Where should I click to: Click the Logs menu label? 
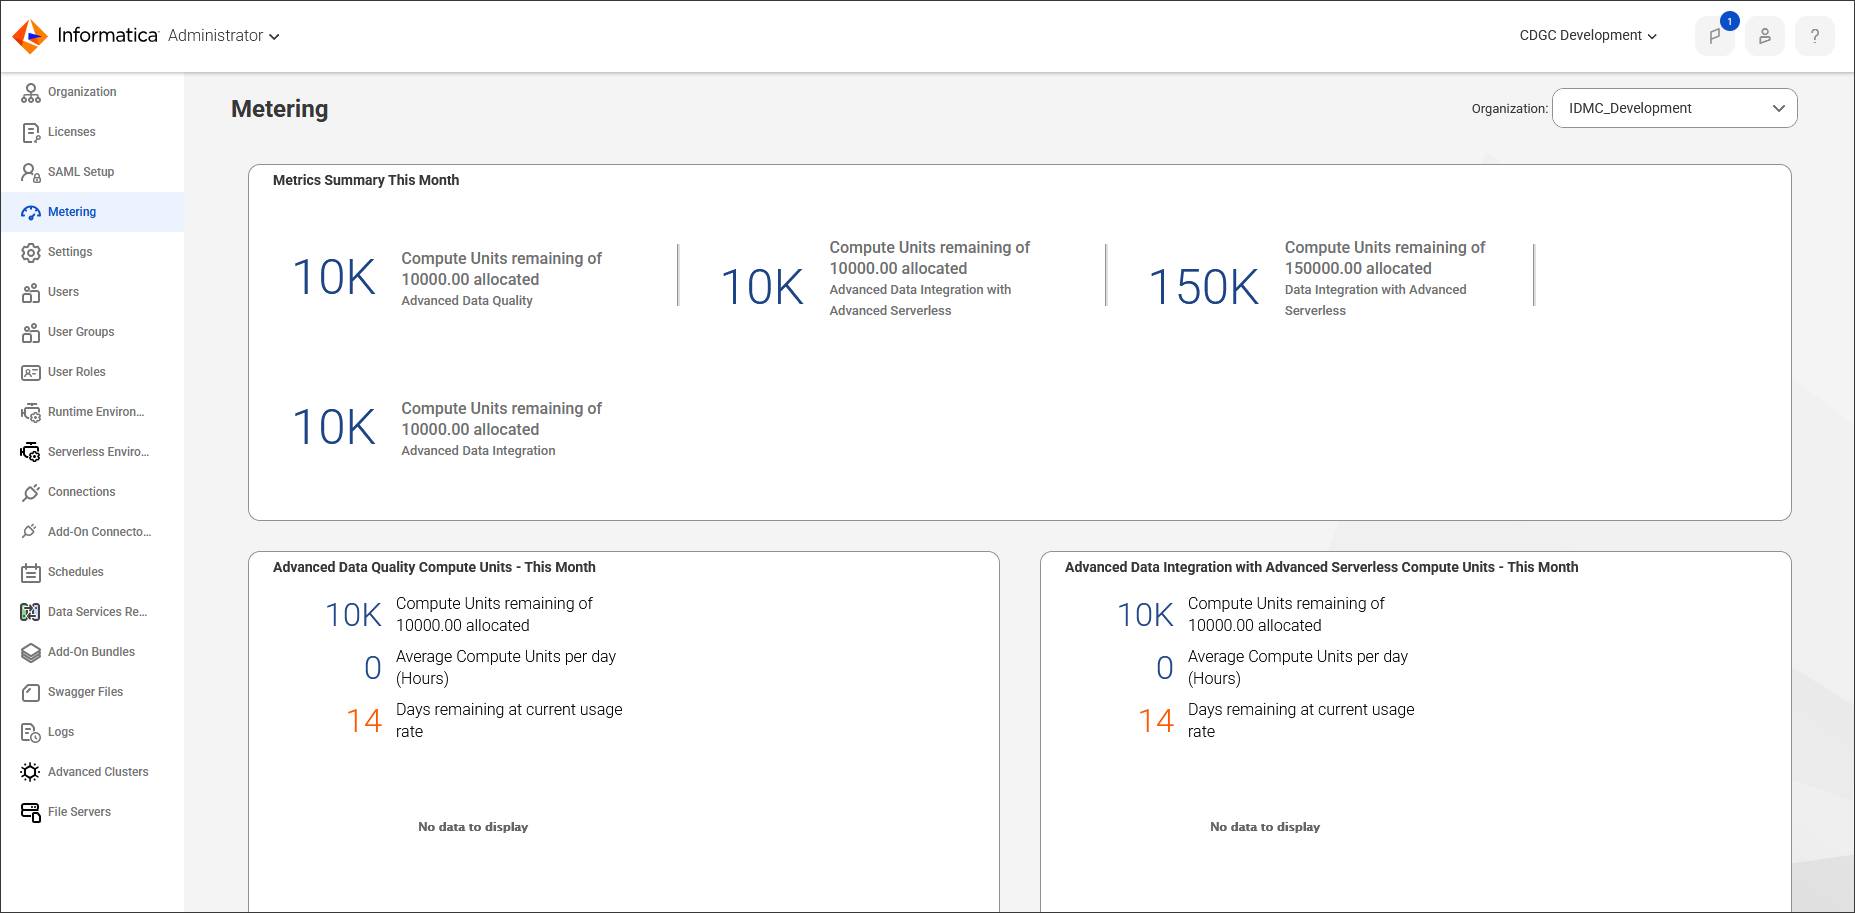pos(61,732)
